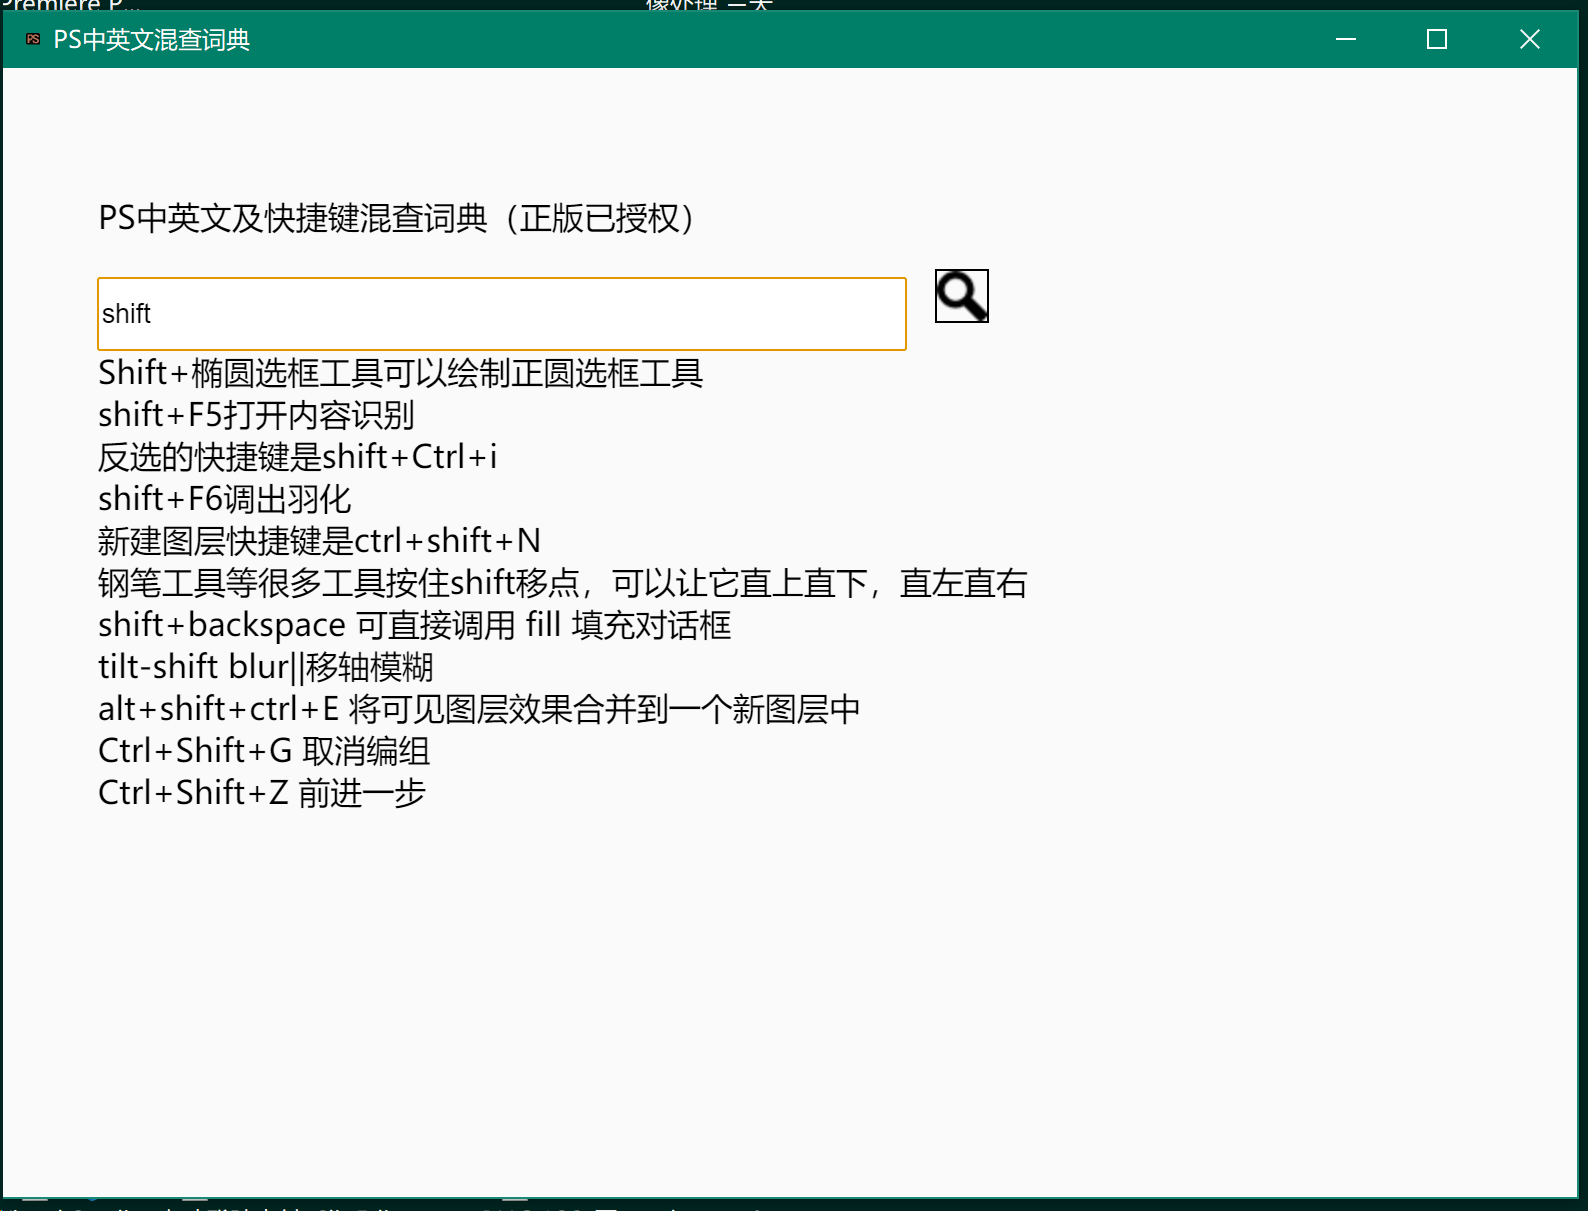This screenshot has width=1588, height=1211.
Task: Select the '钢笔工具' shift移点 result line
Action: 562,583
